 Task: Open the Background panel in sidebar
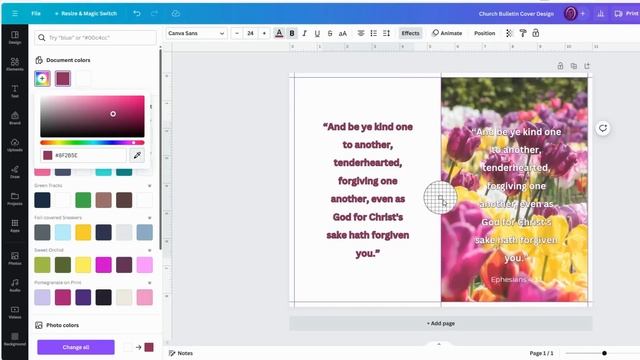pos(15,339)
